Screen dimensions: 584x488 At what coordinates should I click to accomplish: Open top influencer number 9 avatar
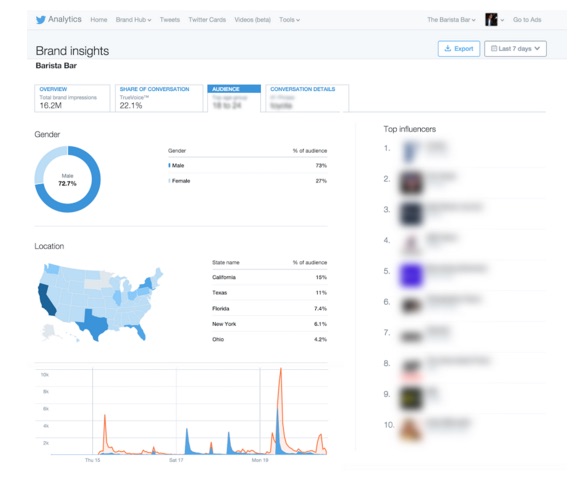click(411, 398)
